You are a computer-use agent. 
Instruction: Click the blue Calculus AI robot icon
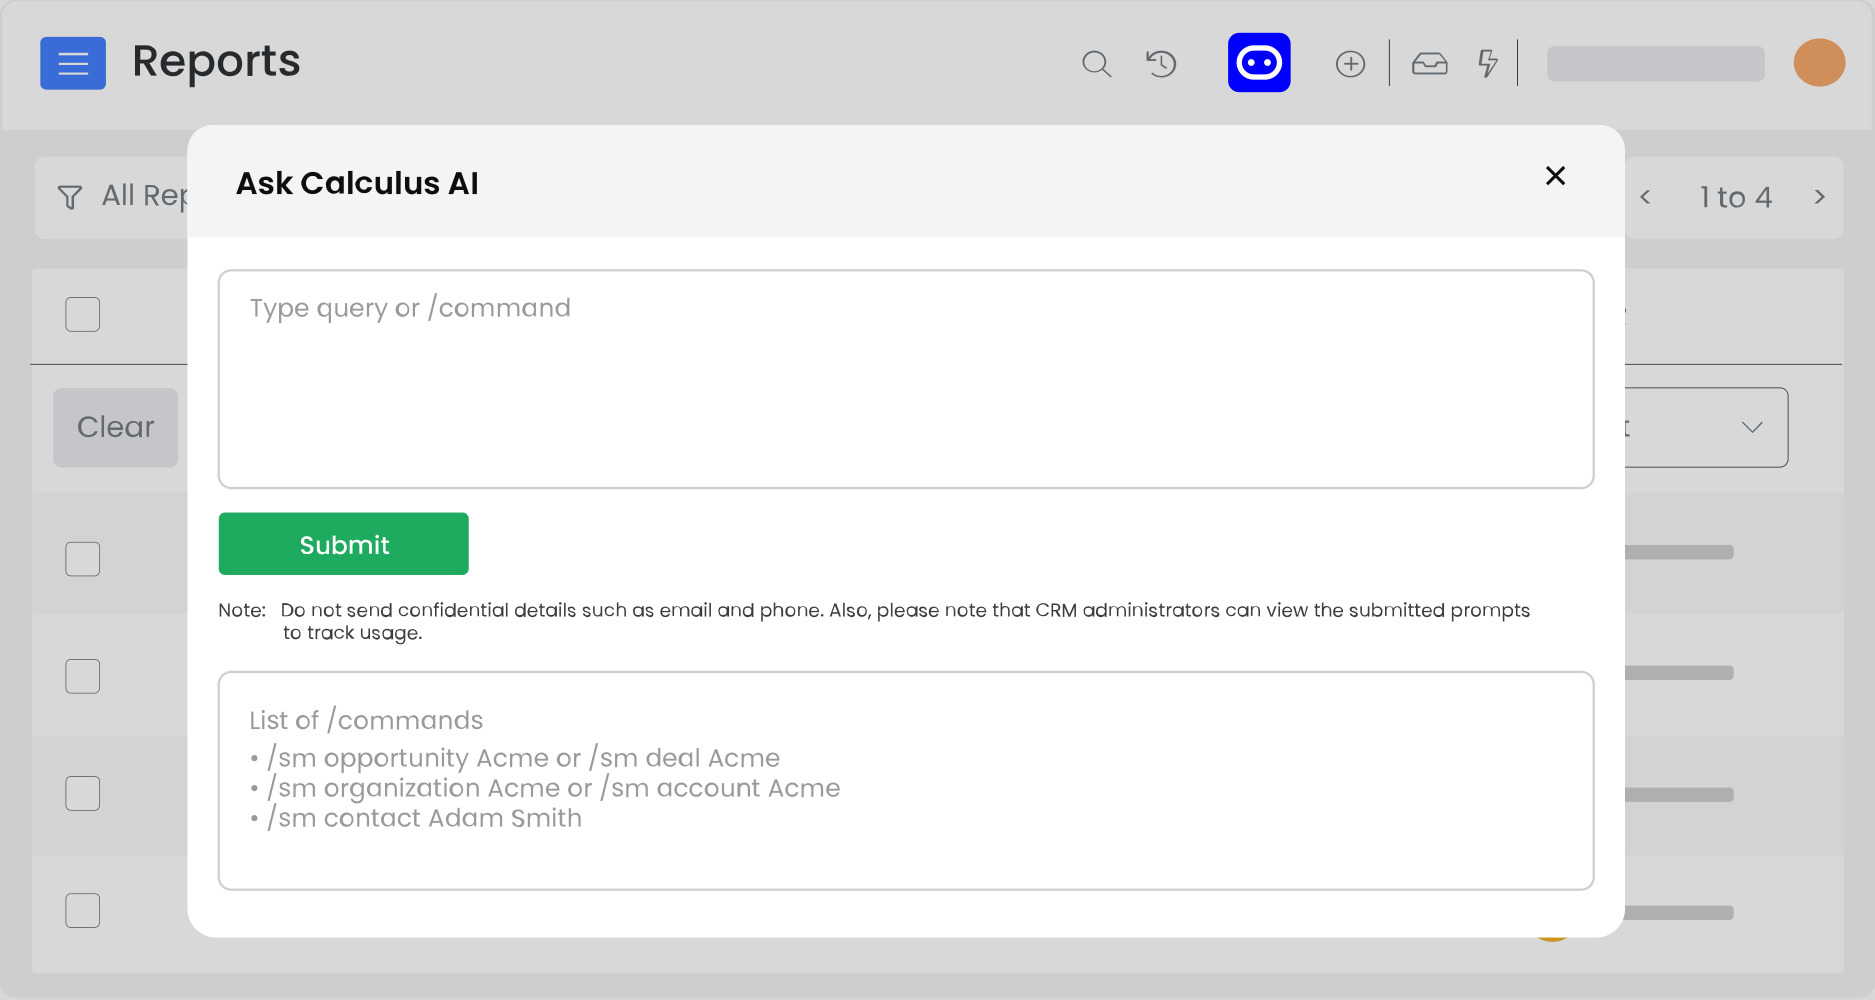coord(1259,63)
